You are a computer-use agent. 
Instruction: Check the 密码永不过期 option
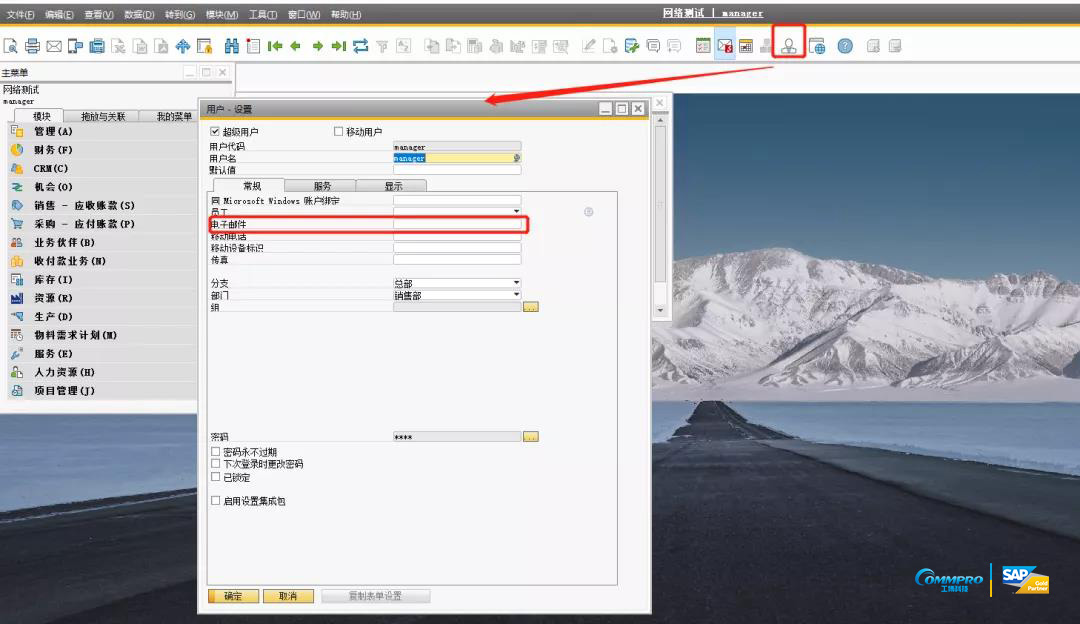coord(216,450)
